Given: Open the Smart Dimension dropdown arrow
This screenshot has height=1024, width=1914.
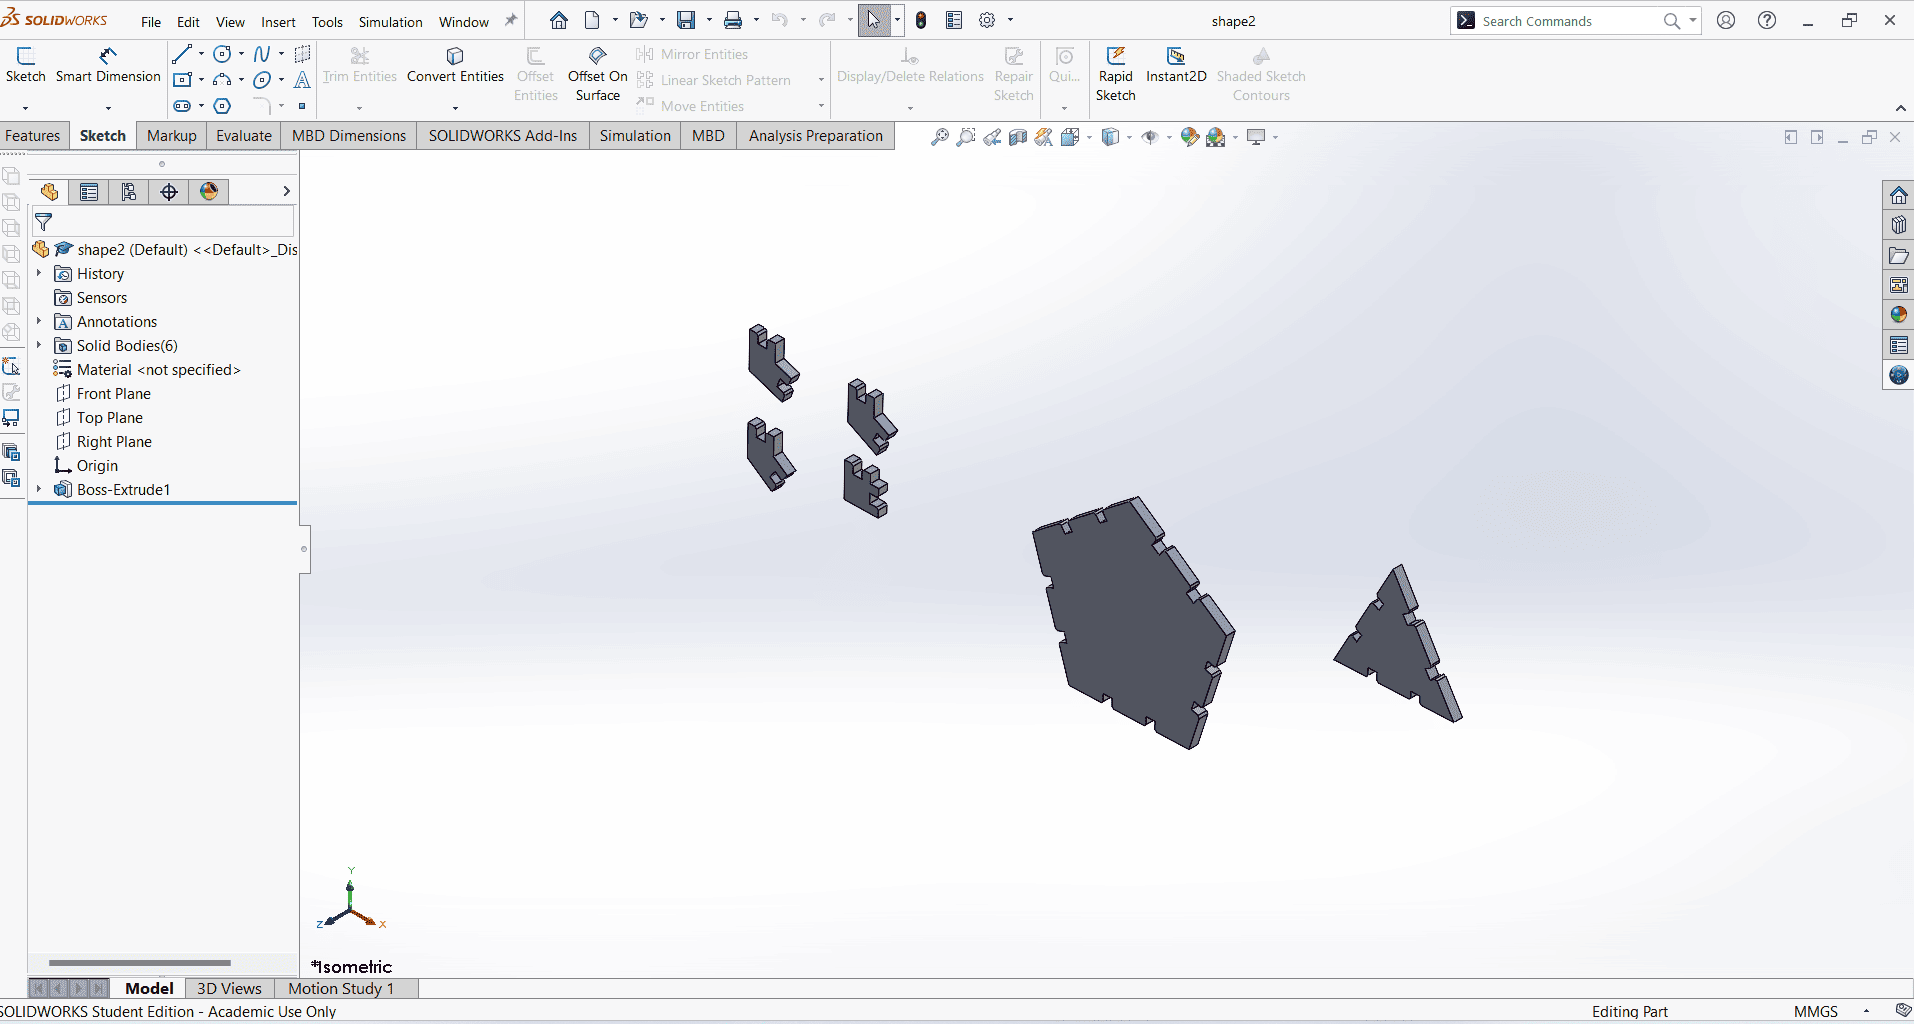Looking at the screenshot, I should click(x=108, y=107).
